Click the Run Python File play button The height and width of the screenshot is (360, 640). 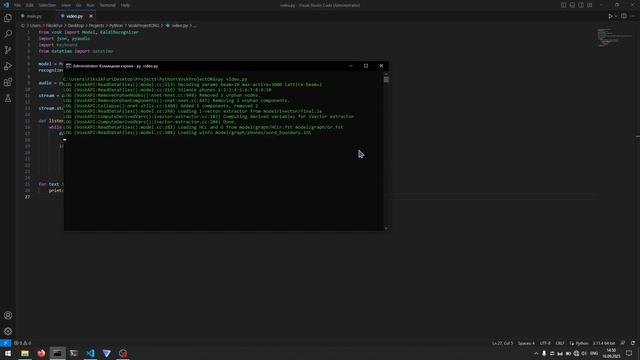click(610, 16)
